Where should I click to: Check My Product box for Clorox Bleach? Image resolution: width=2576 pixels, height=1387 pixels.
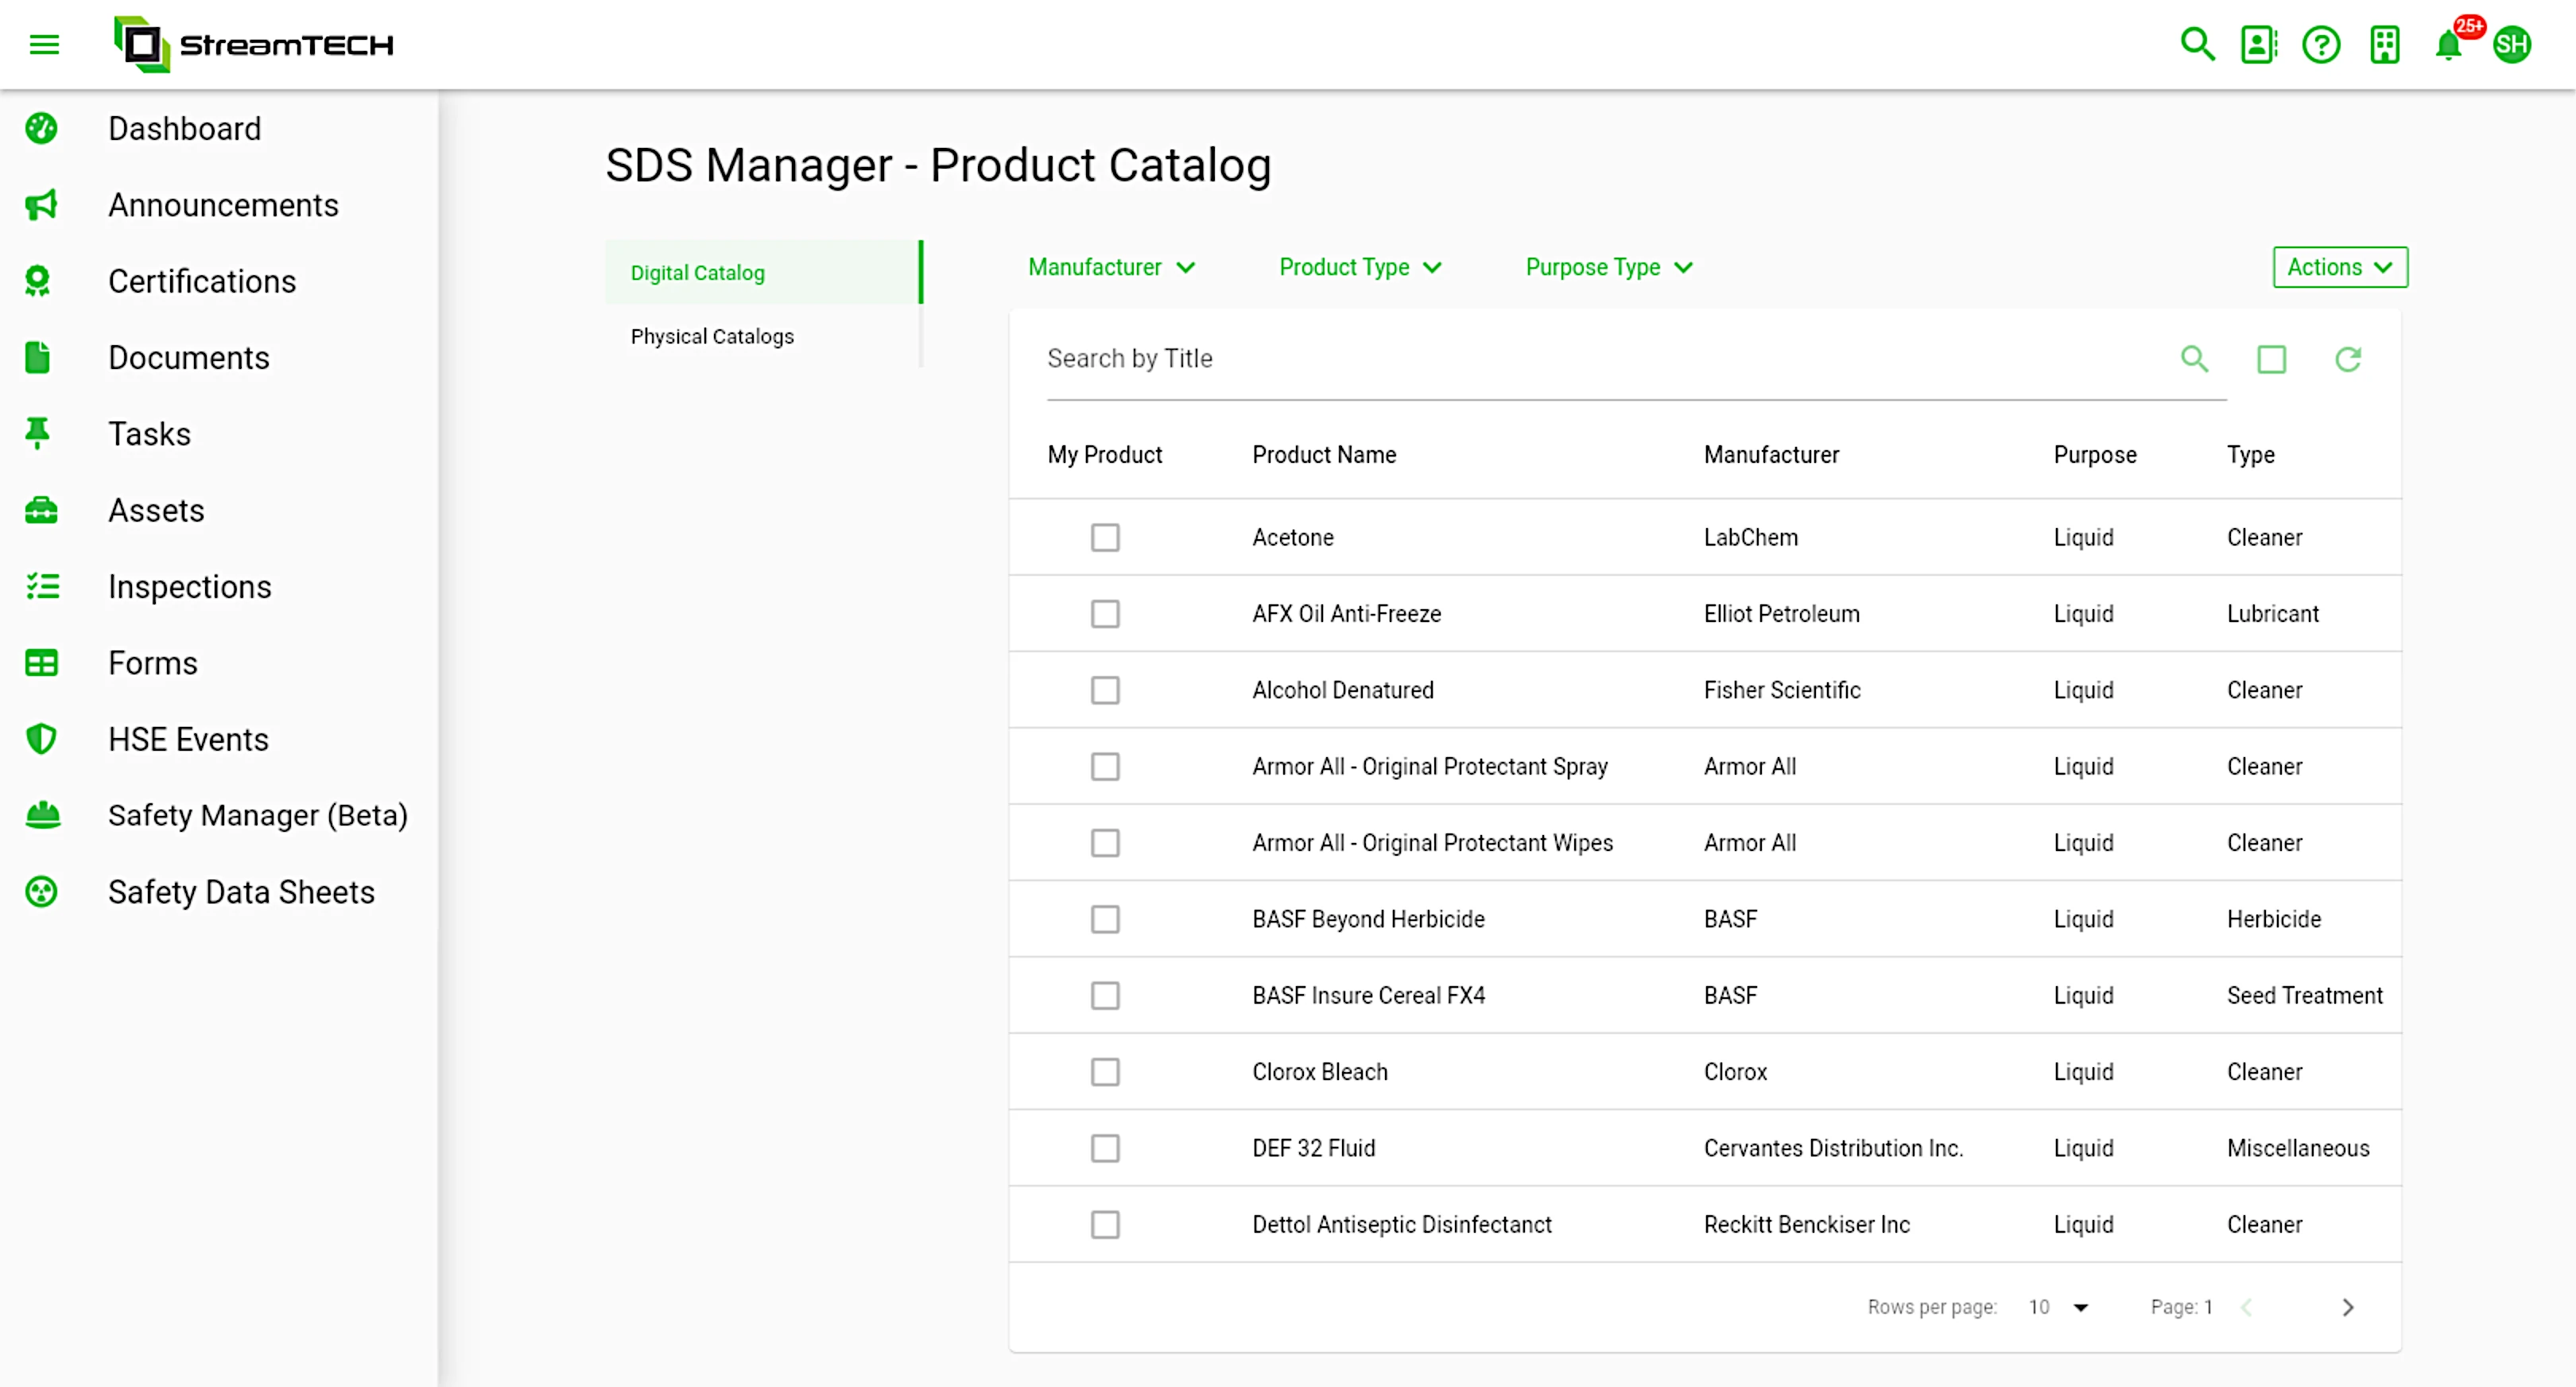tap(1105, 1072)
